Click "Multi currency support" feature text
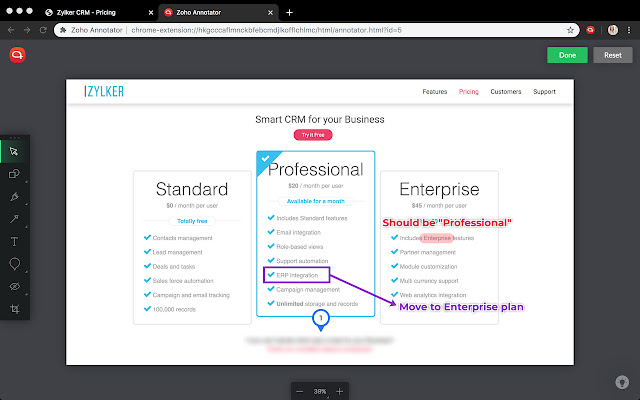The width and height of the screenshot is (640, 400). point(429,281)
